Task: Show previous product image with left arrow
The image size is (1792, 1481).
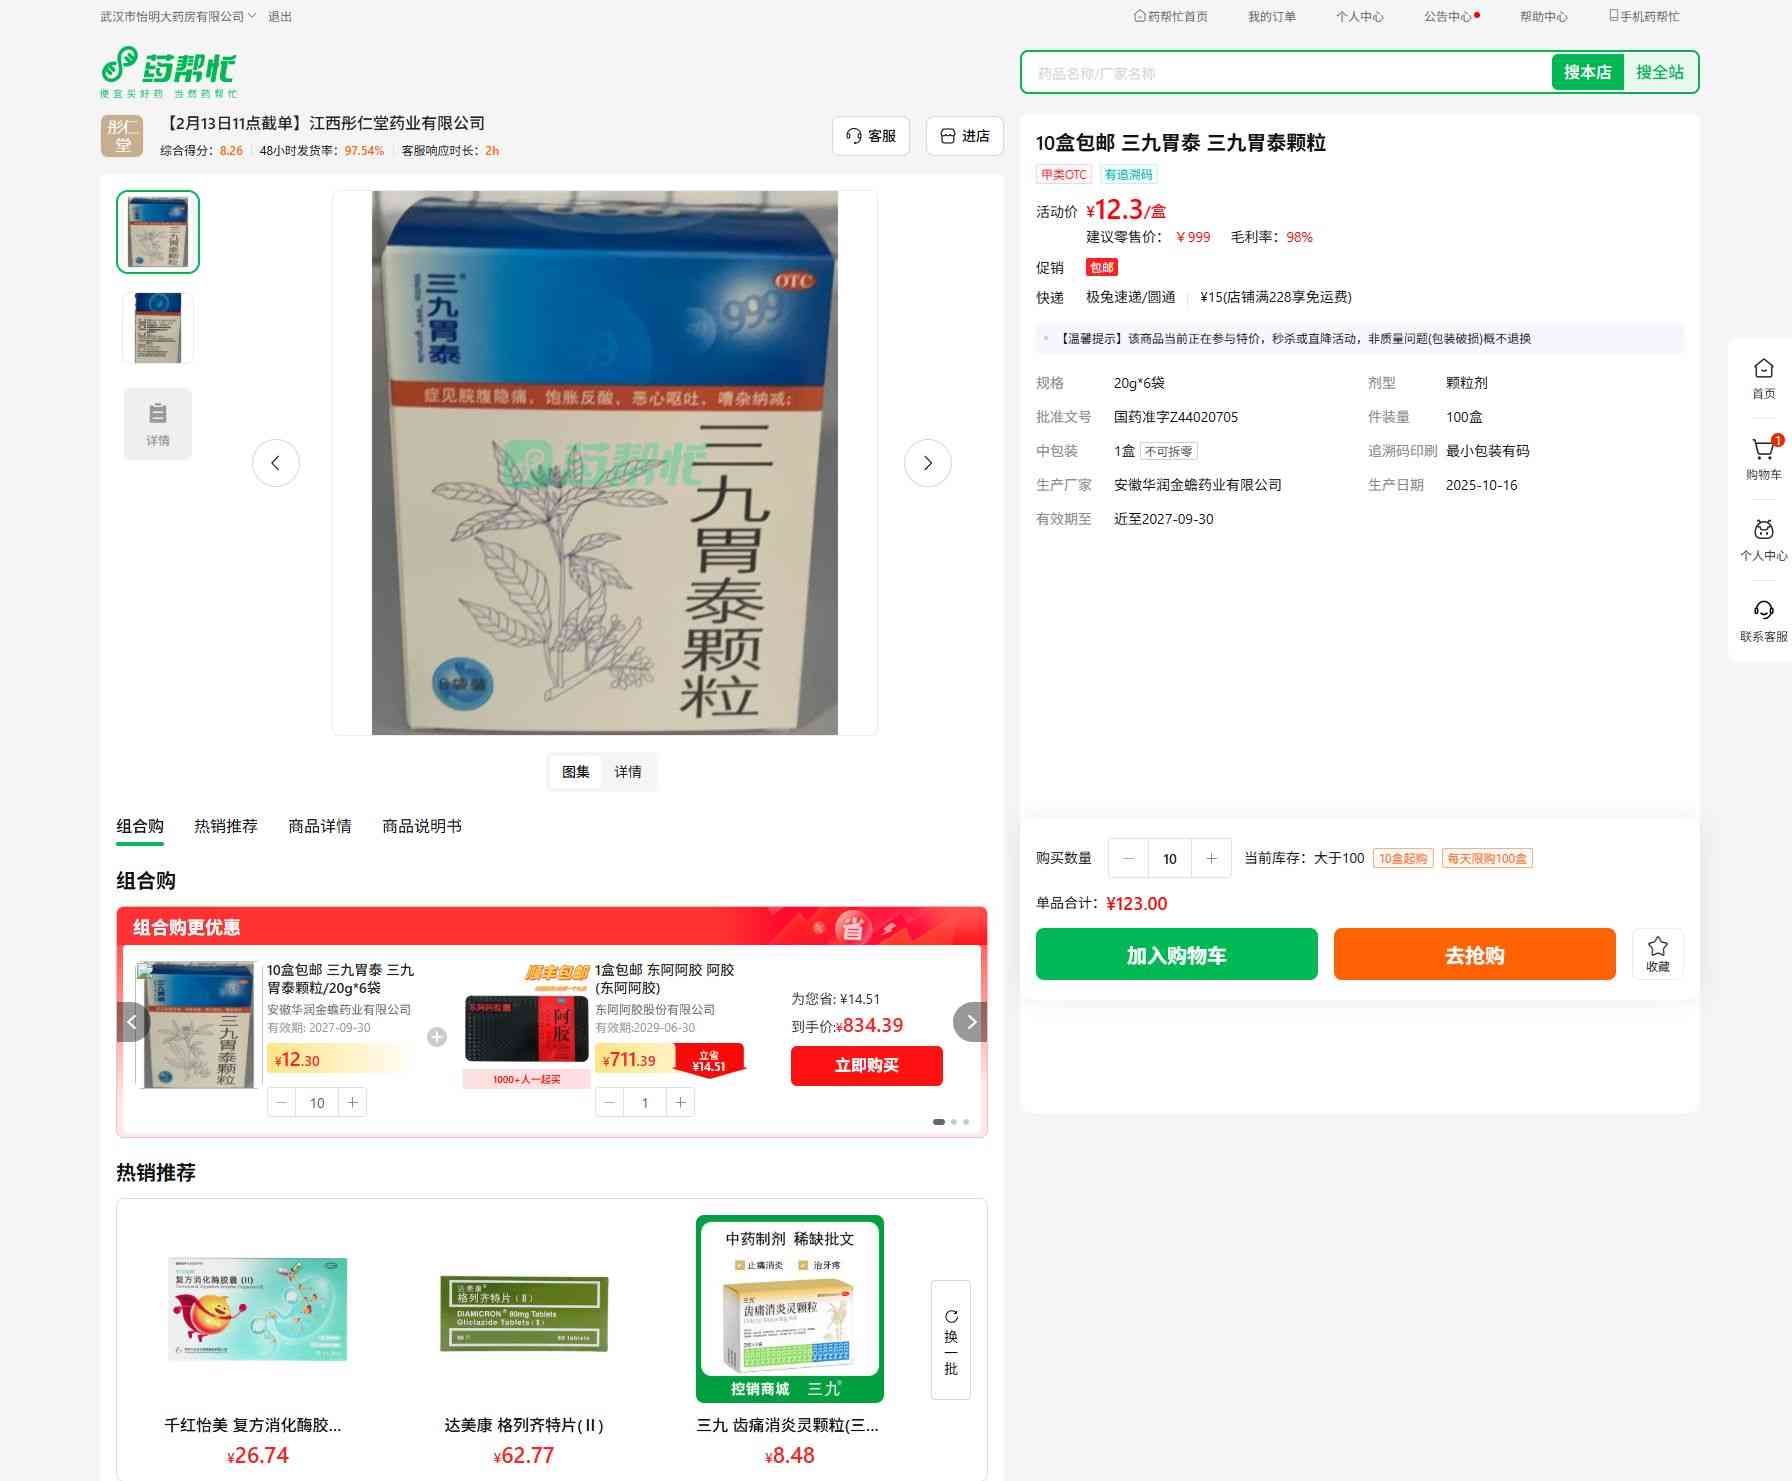Action: (276, 463)
